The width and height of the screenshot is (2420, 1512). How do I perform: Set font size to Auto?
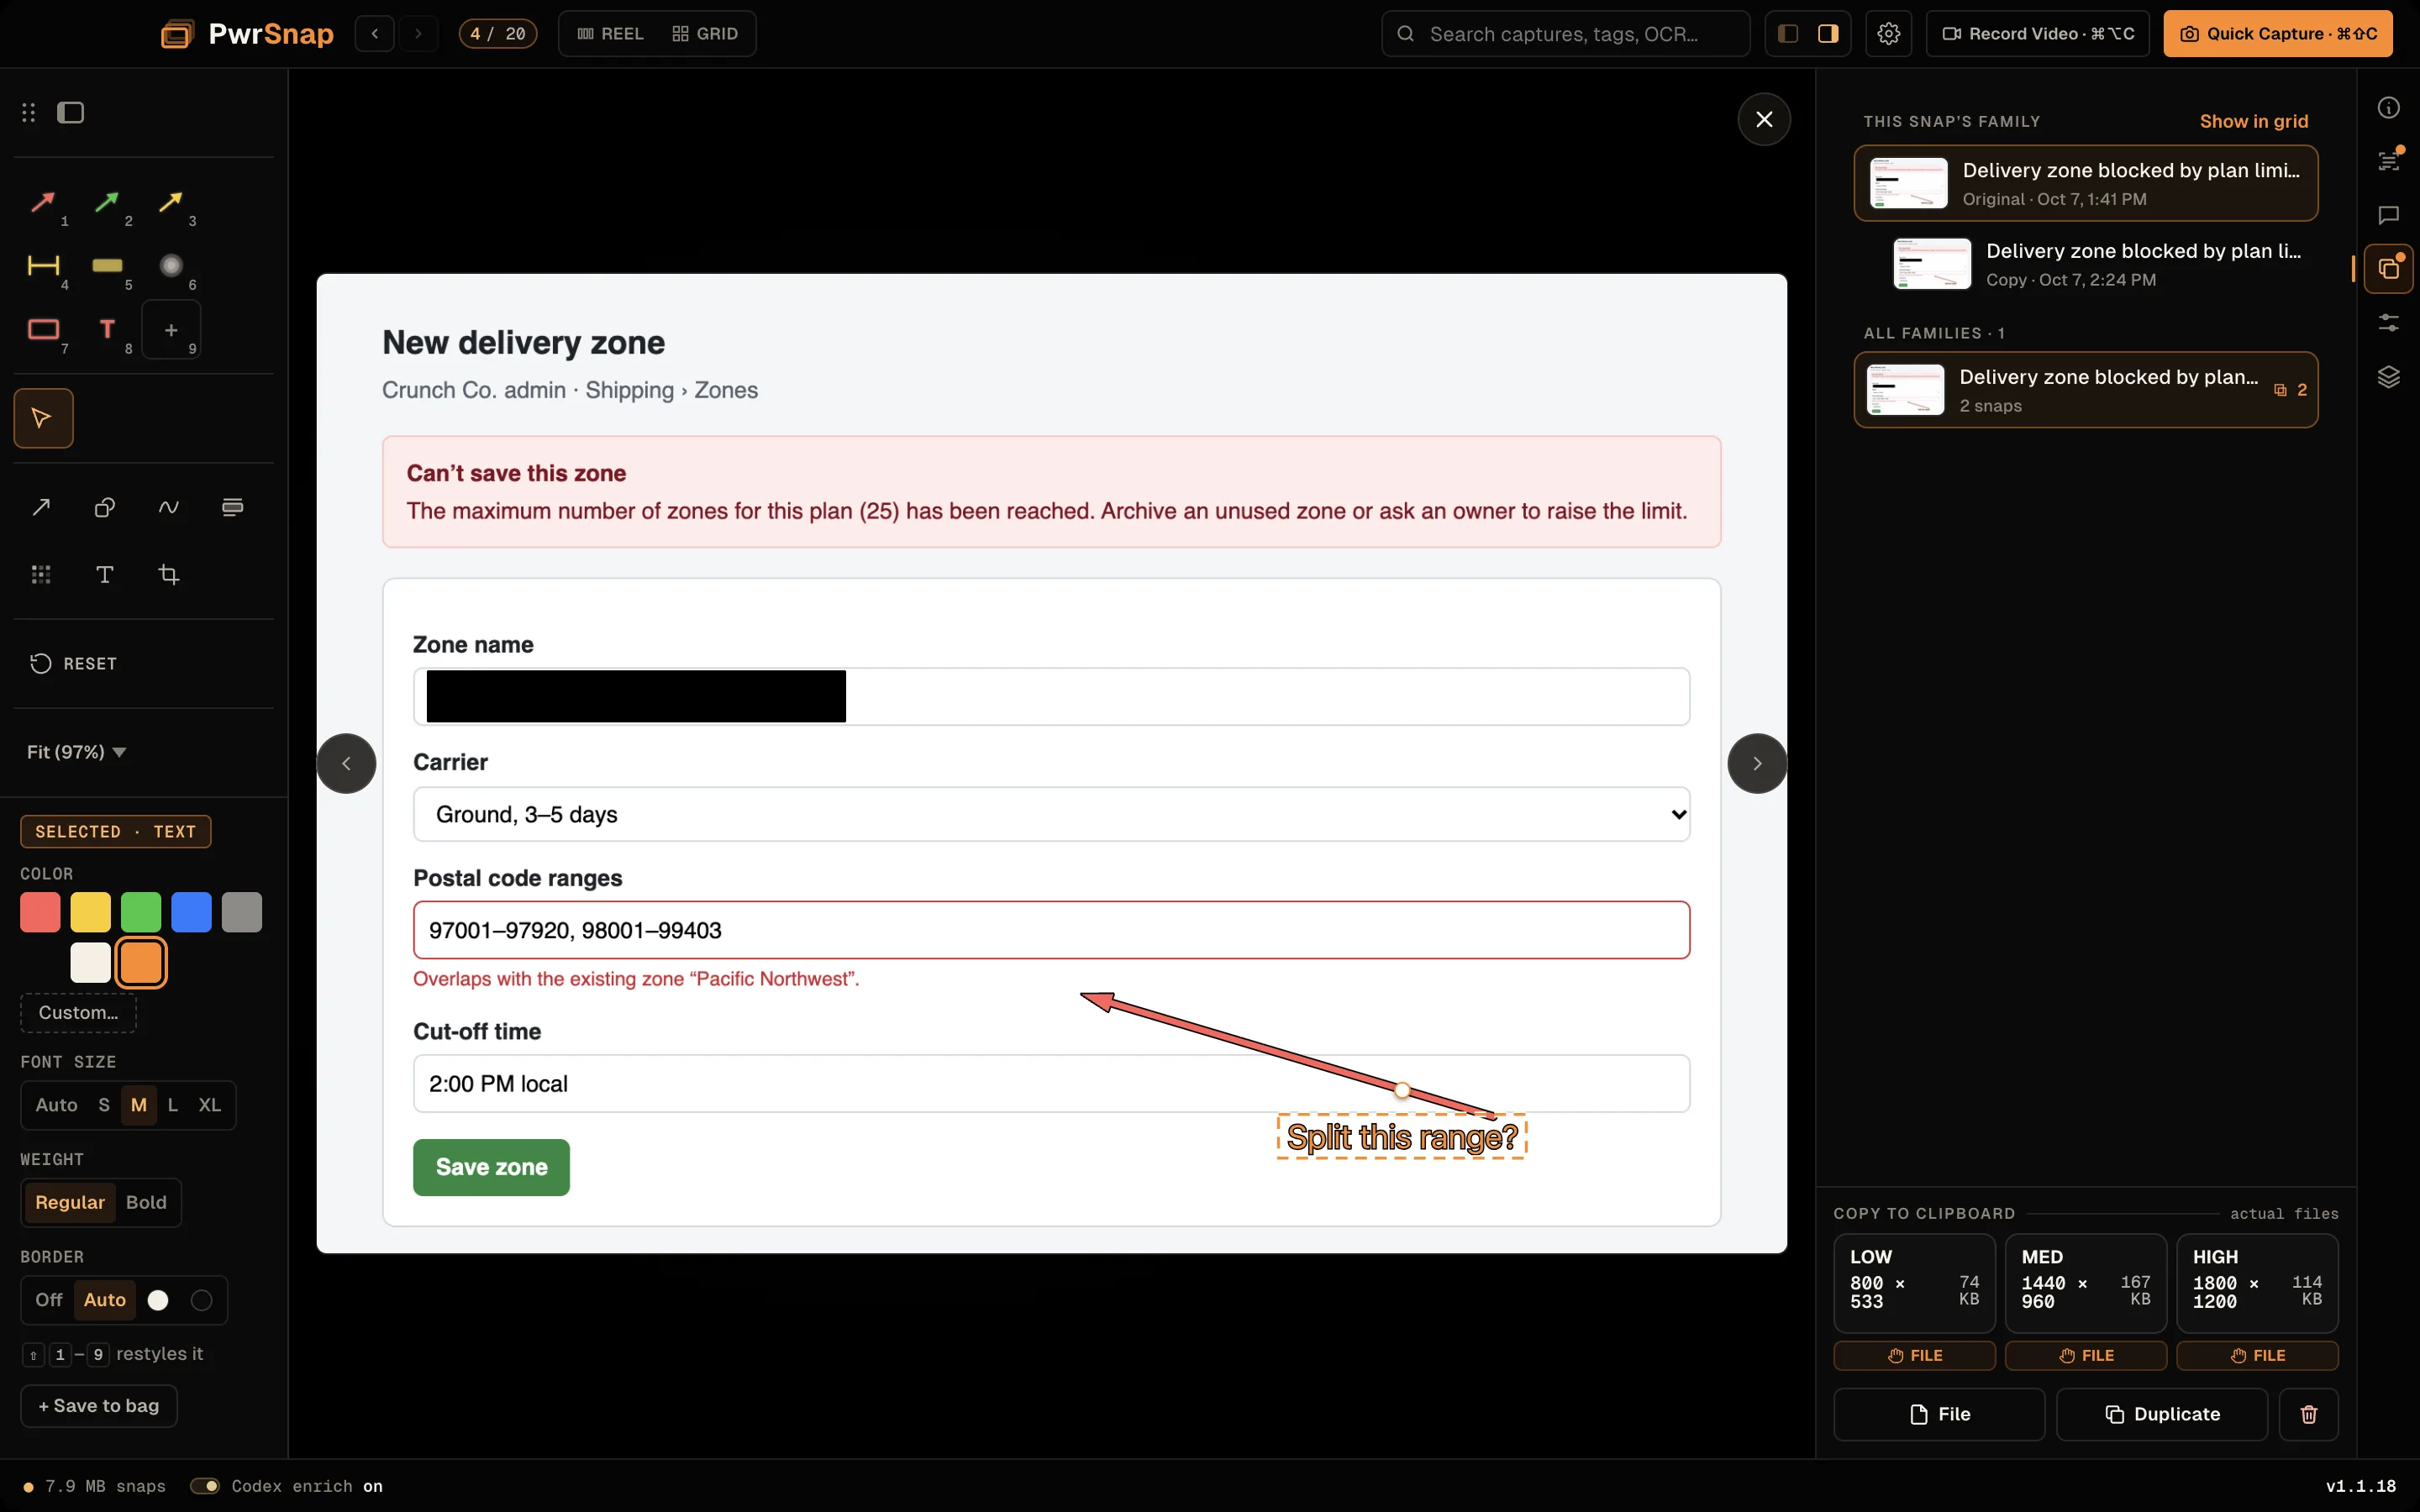point(56,1105)
